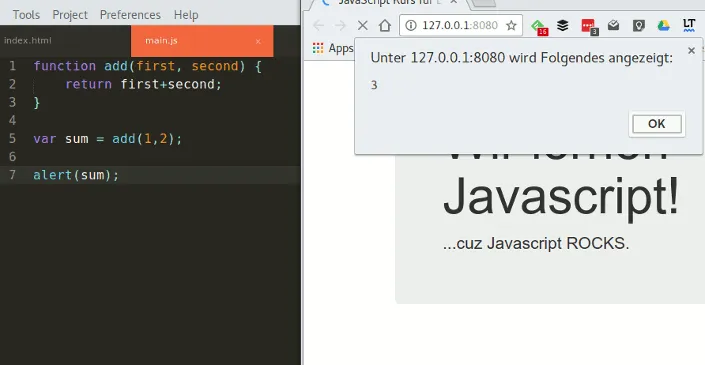The width and height of the screenshot is (705, 365).
Task: Open the Tools menu in the editor
Action: pos(26,15)
